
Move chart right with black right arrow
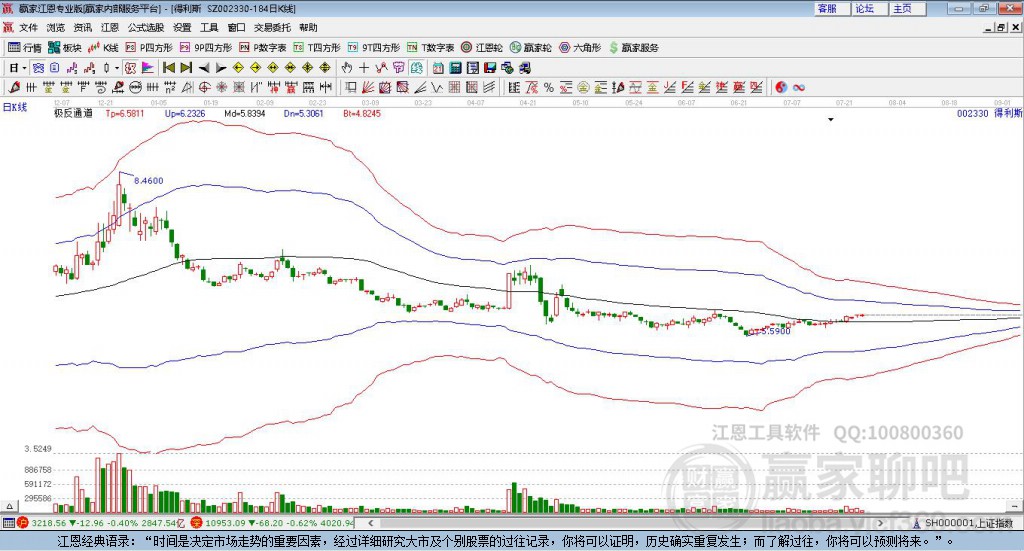221,68
